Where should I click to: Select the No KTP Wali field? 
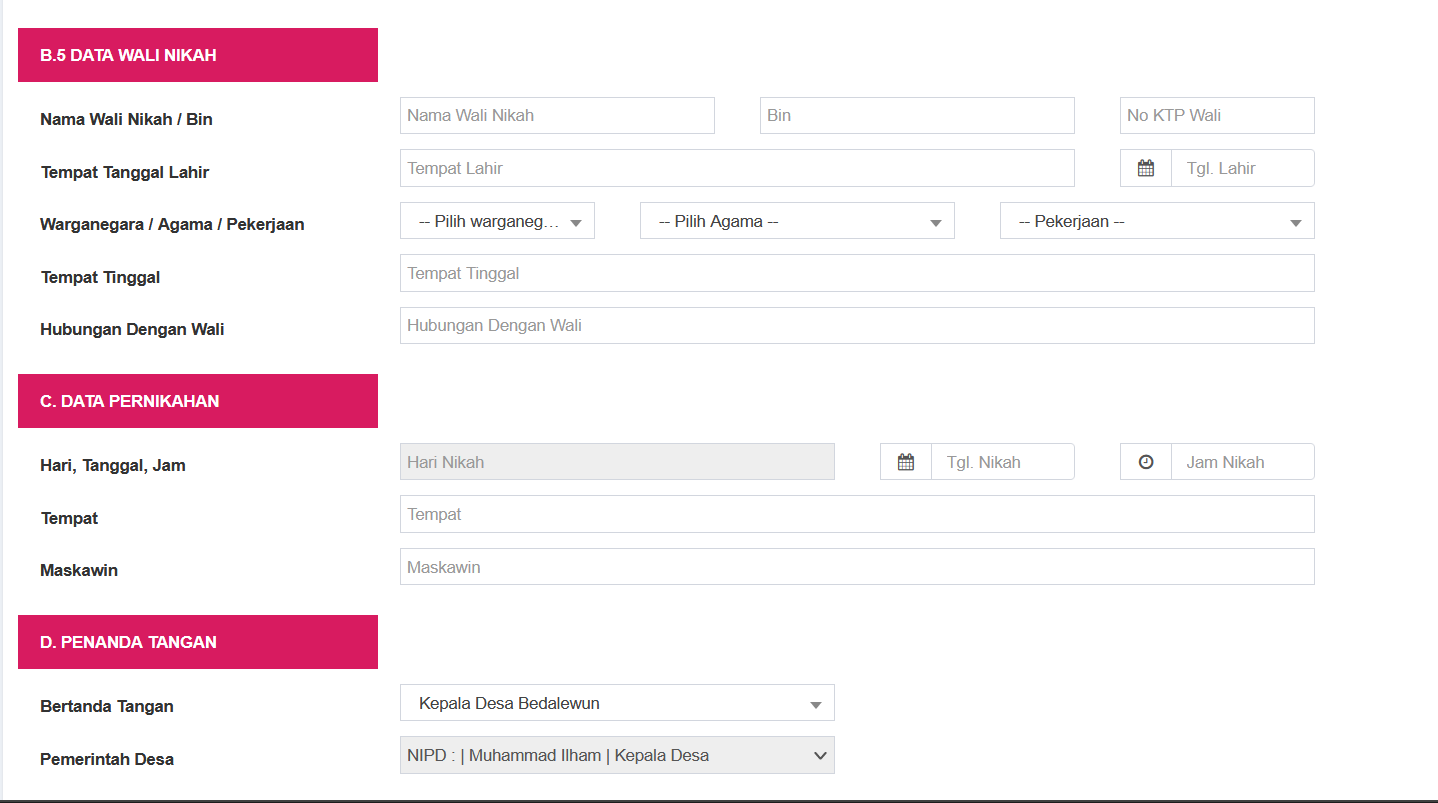[1216, 115]
